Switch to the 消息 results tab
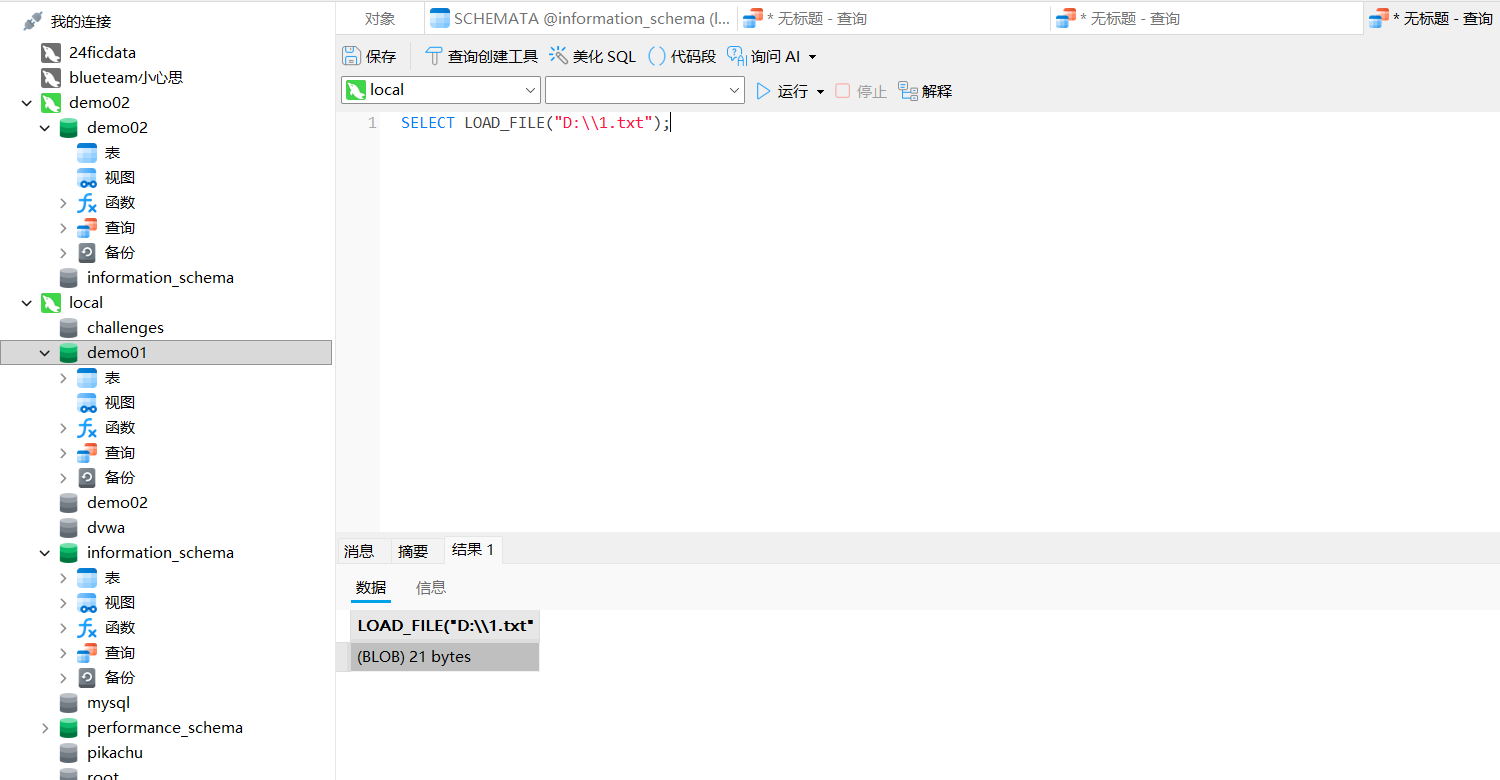The image size is (1500, 780). point(359,551)
